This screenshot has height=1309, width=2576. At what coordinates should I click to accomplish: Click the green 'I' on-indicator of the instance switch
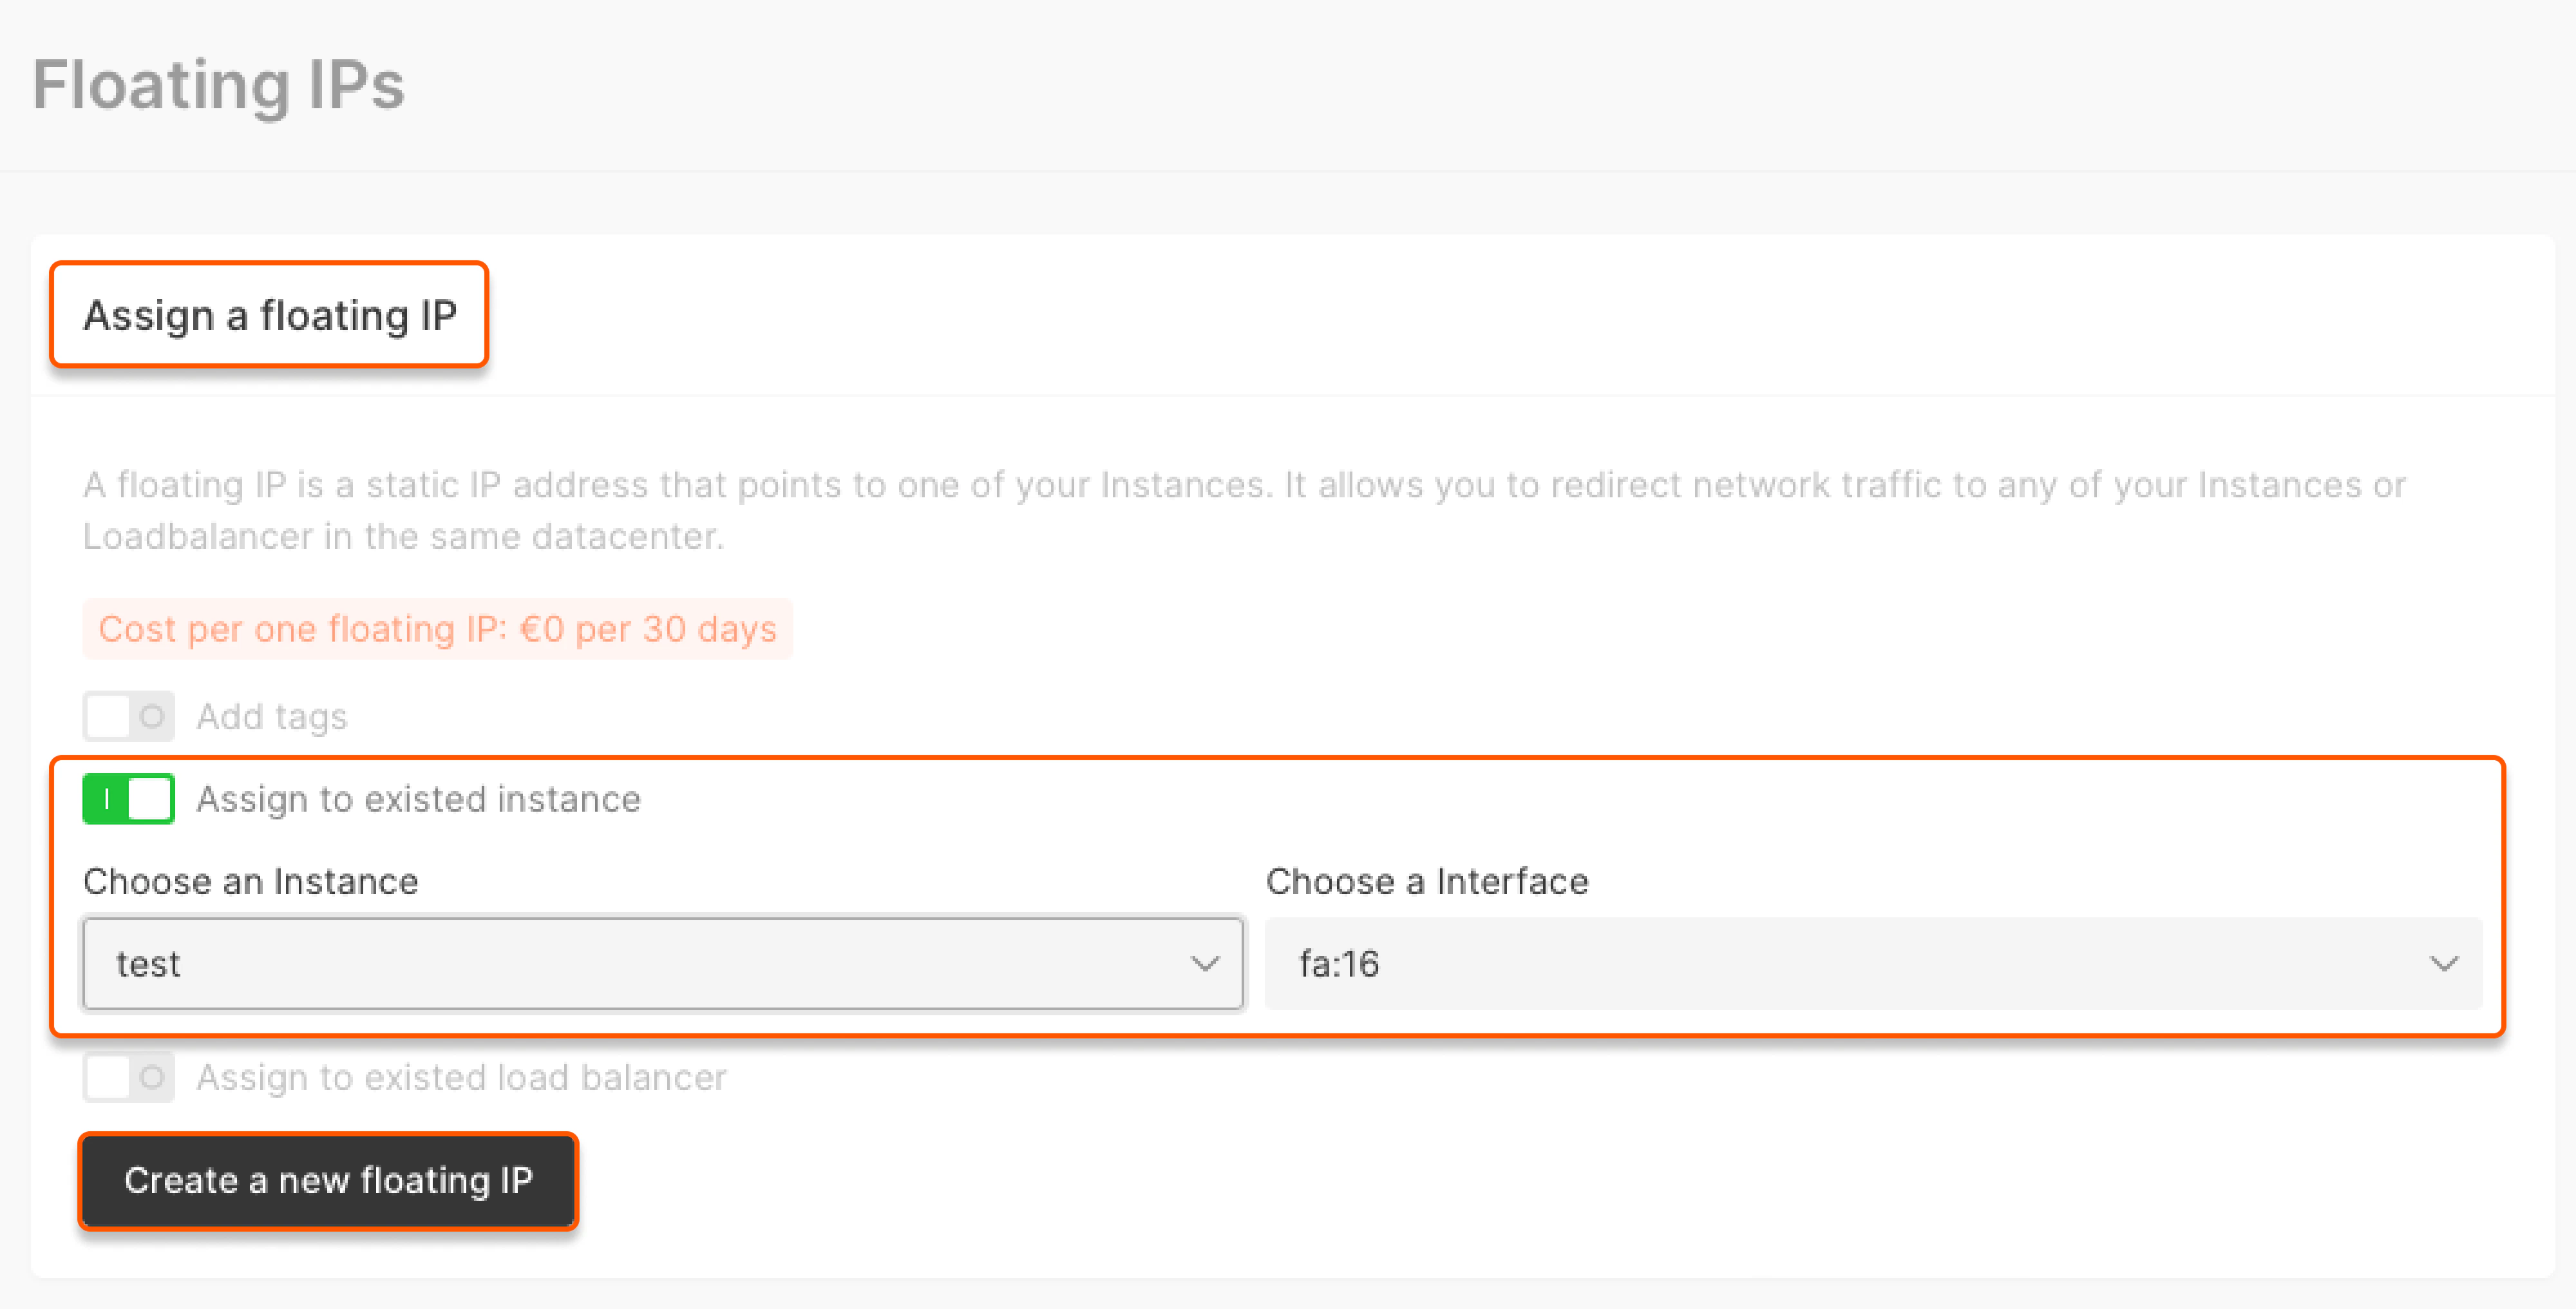pos(107,799)
